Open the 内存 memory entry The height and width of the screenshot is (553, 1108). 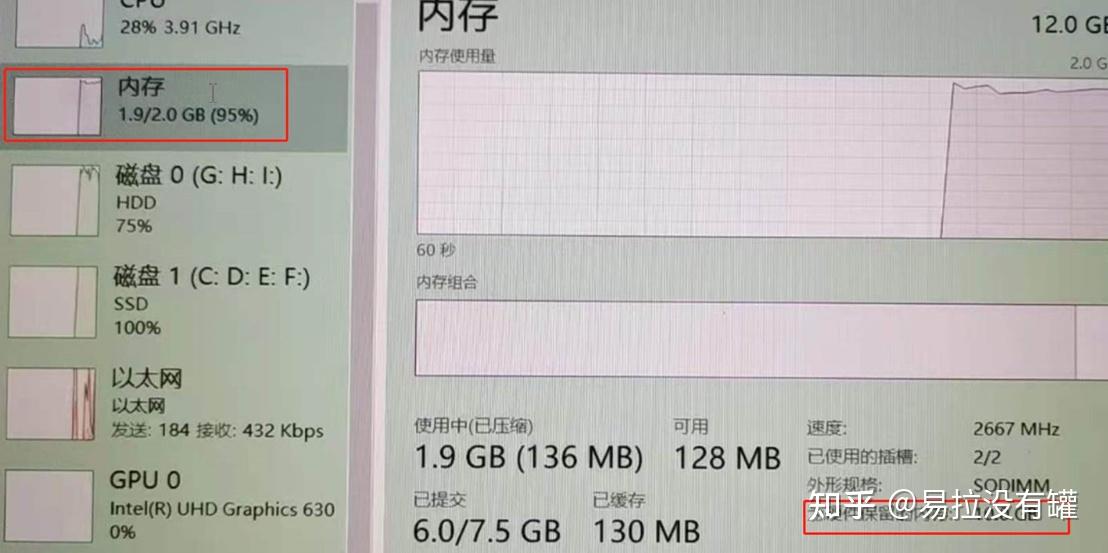click(x=173, y=105)
